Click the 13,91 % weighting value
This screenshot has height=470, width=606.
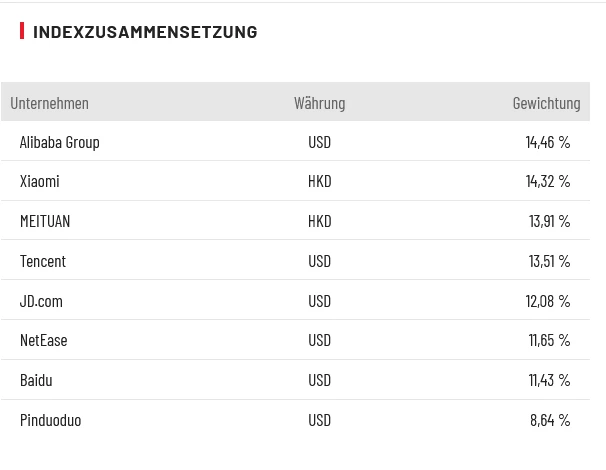point(549,221)
